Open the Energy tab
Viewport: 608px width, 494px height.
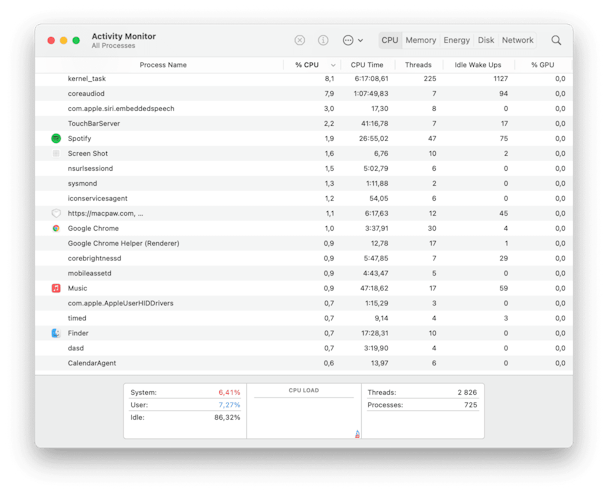pyautogui.click(x=456, y=40)
